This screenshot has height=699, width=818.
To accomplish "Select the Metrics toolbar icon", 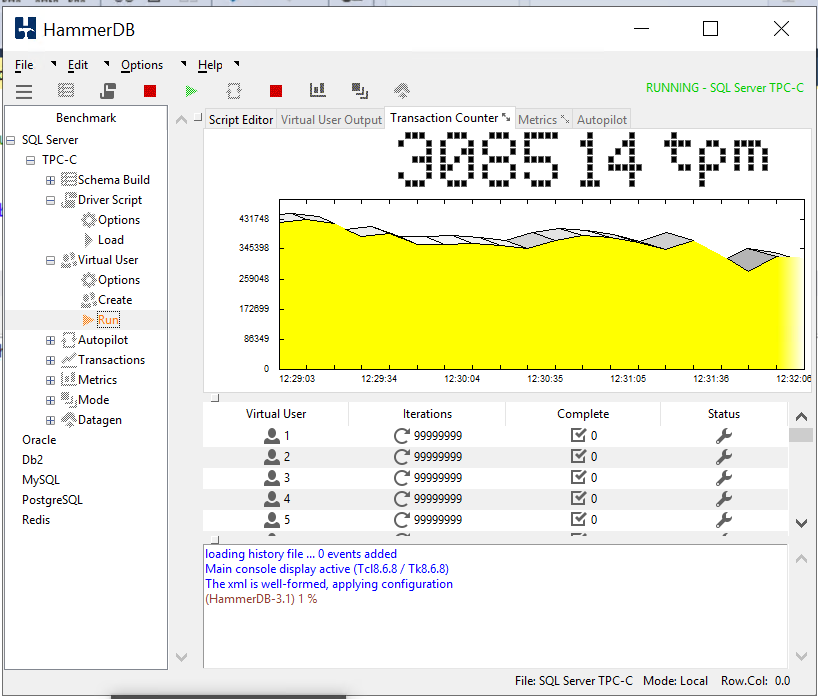I will click(x=318, y=89).
